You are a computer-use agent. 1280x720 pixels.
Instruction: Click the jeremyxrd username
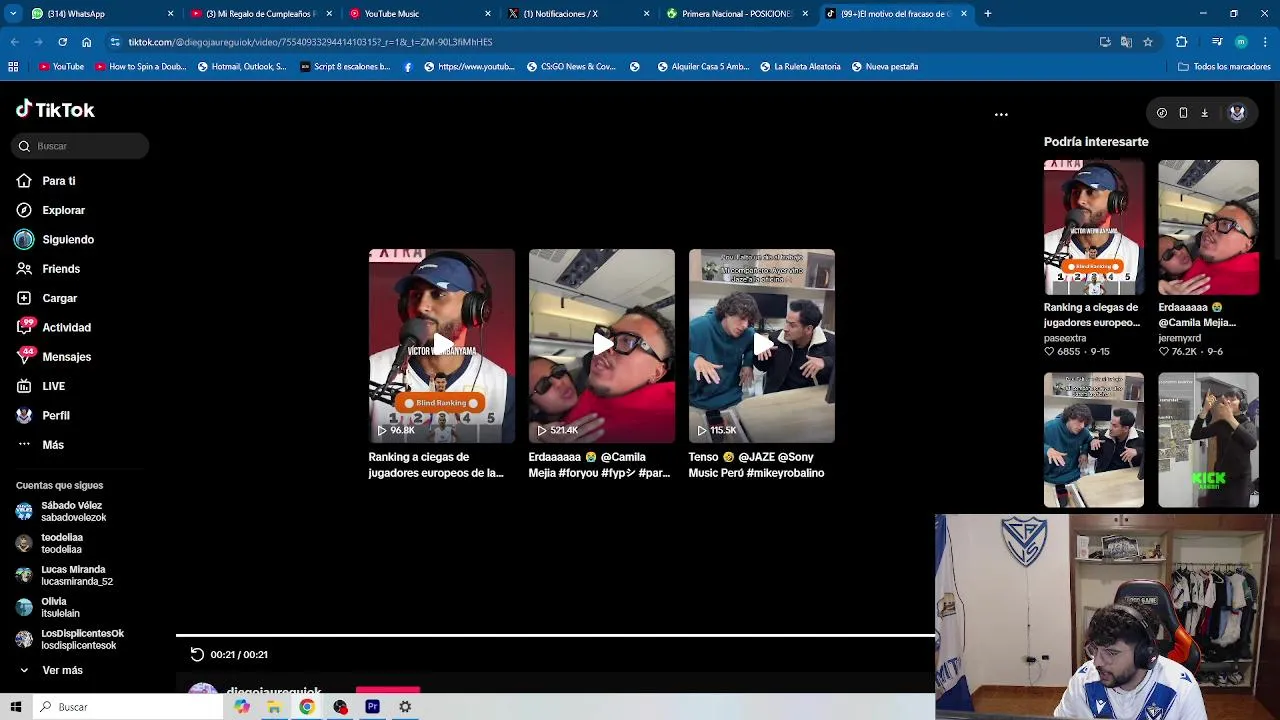point(1179,338)
